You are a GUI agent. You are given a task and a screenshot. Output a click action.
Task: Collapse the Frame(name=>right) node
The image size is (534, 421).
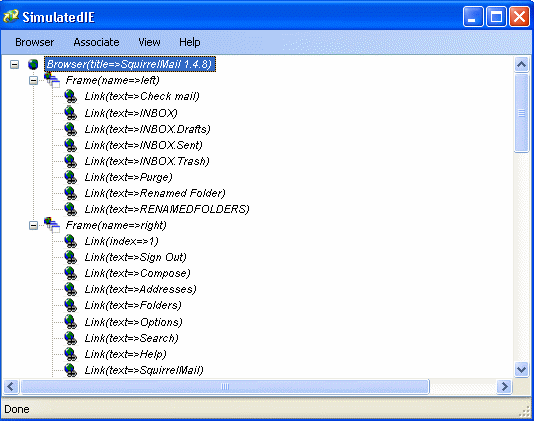click(x=33, y=225)
